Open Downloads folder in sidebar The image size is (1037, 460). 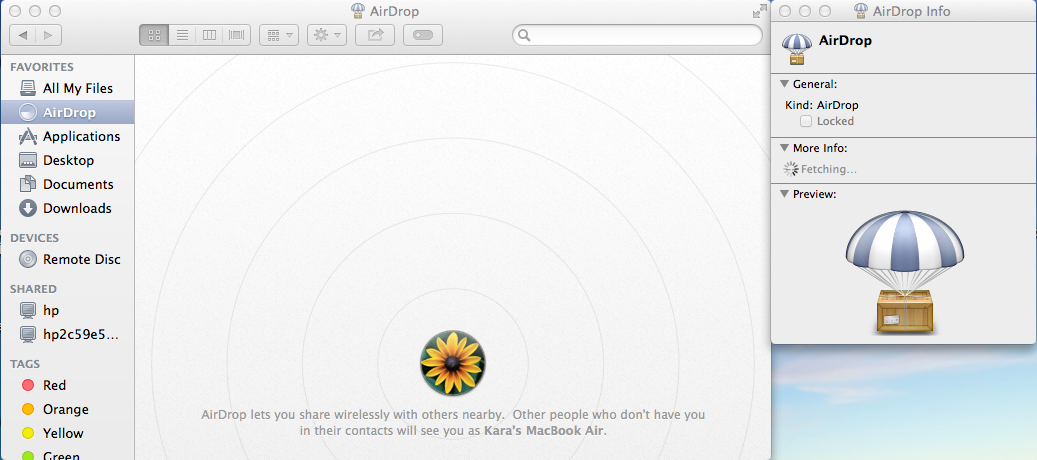67,208
